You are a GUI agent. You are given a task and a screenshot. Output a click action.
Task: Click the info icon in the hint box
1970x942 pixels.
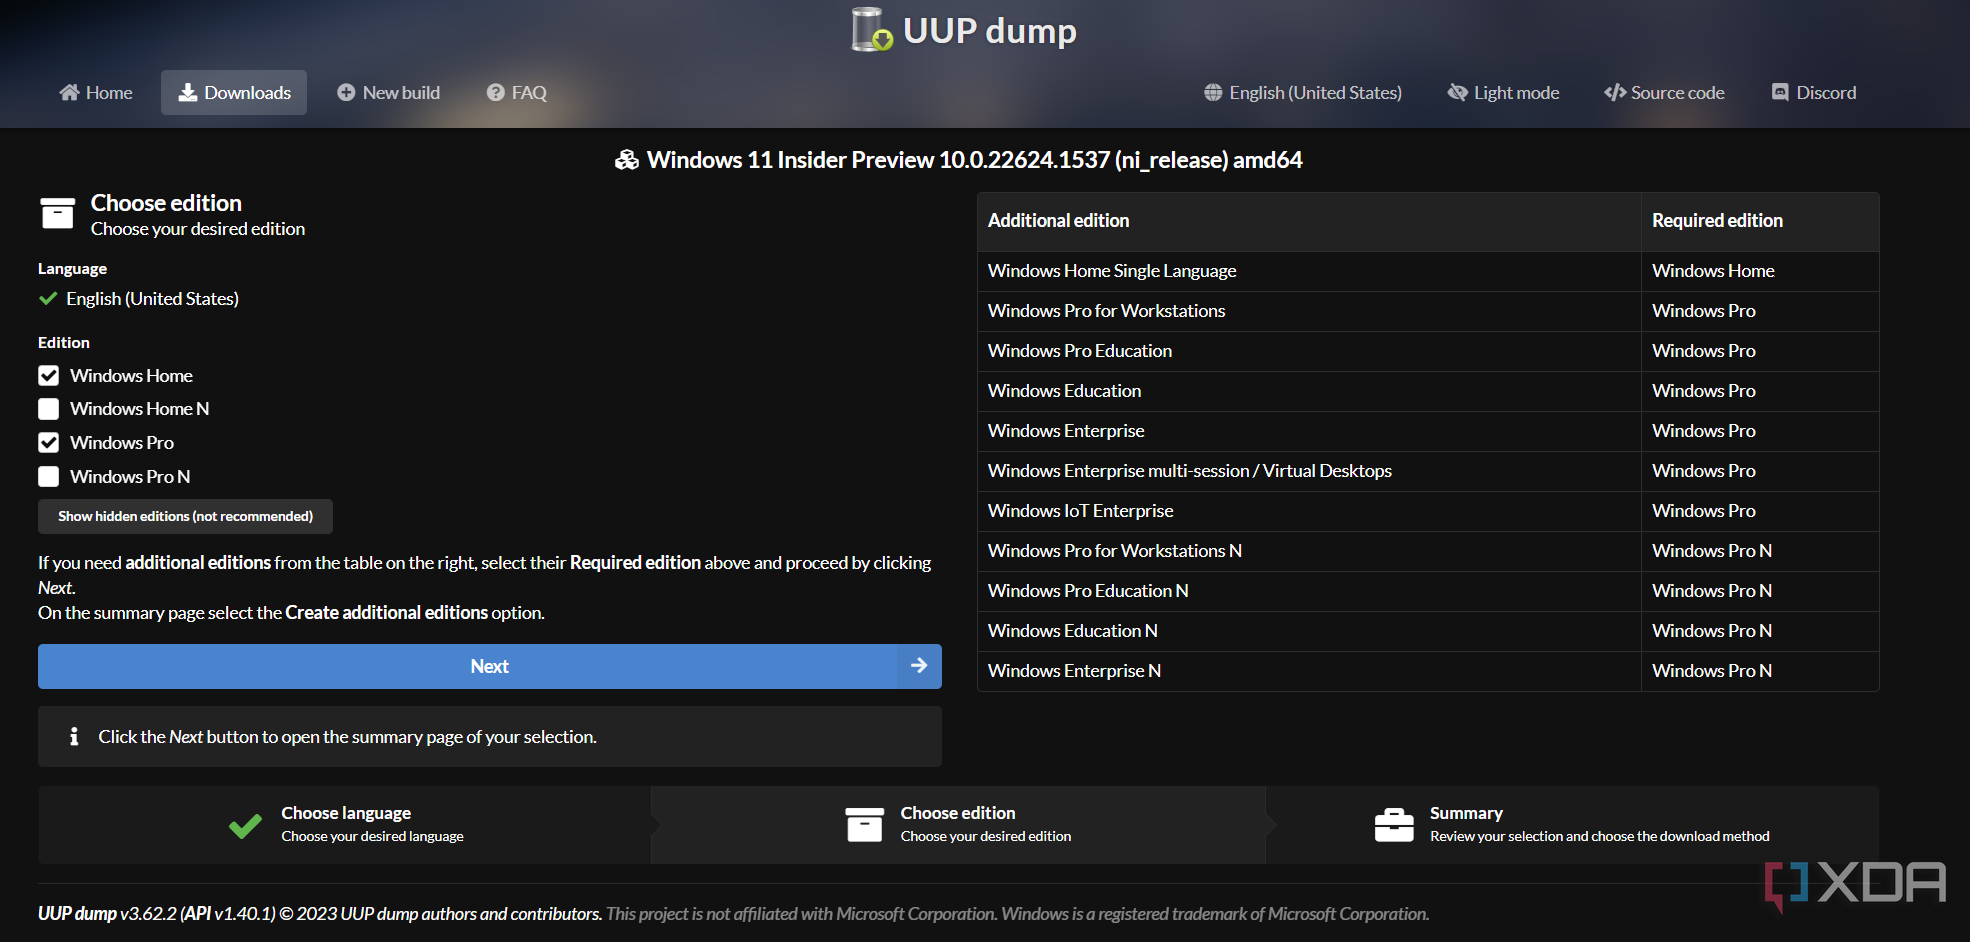pos(74,737)
